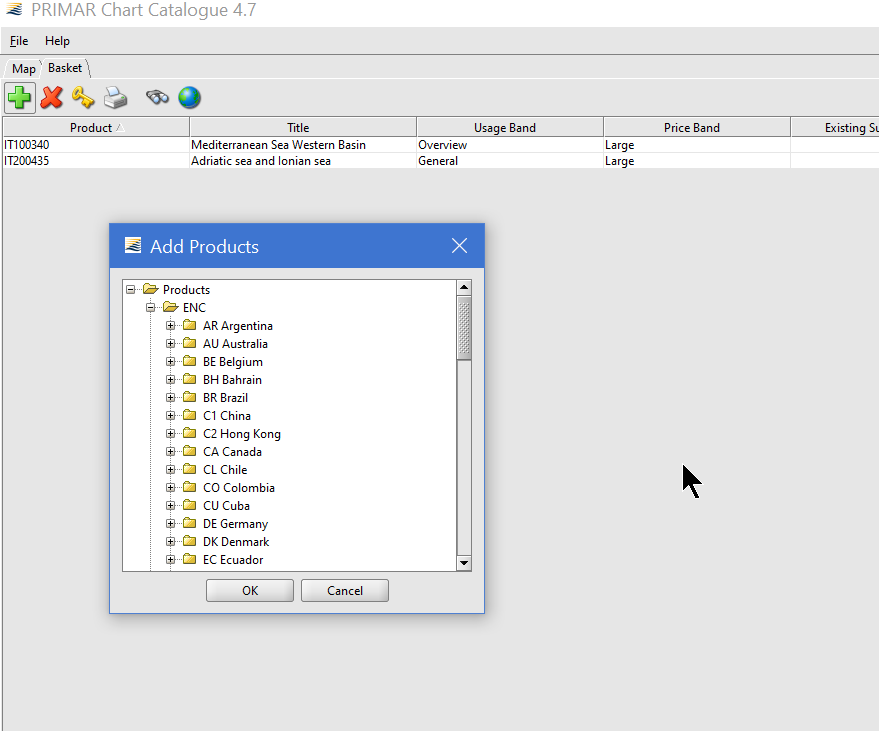Click the AU Australia folder icon

point(189,343)
